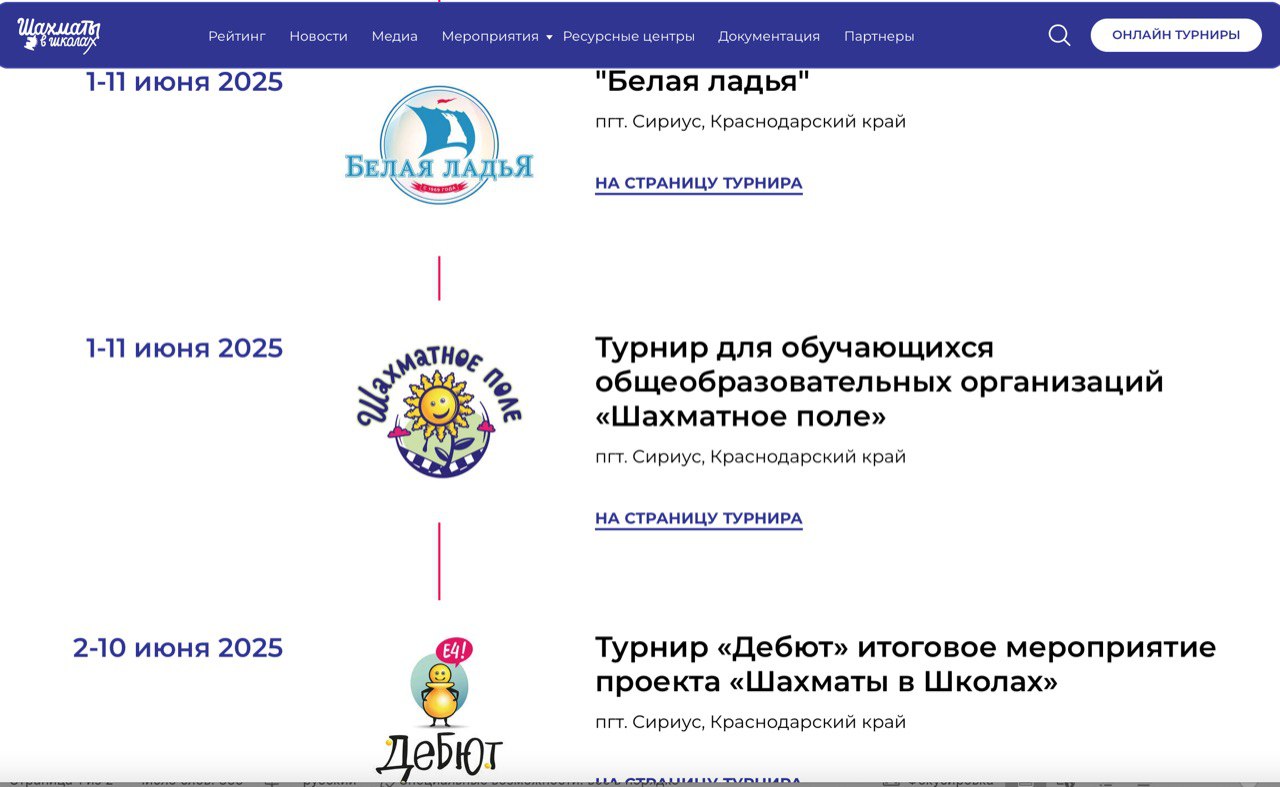
Task: Click the date 2-10 июня 2025
Action: 178,648
